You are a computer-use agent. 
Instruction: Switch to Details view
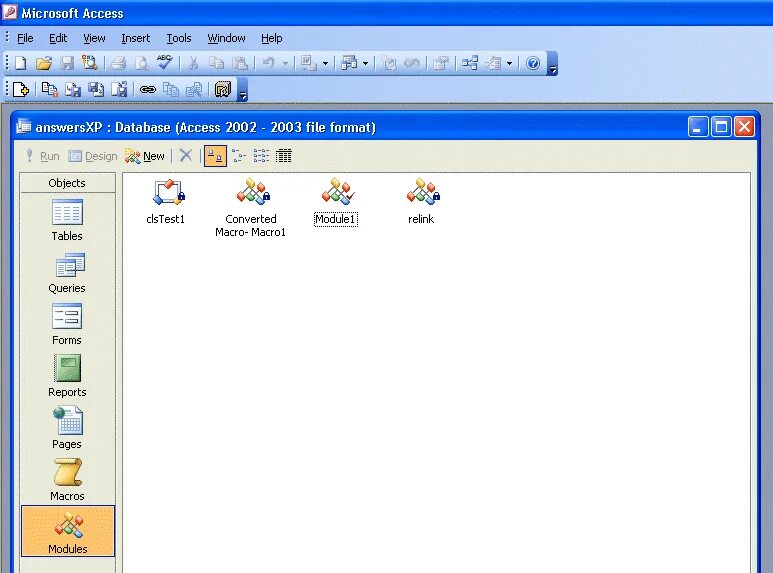pyautogui.click(x=283, y=156)
